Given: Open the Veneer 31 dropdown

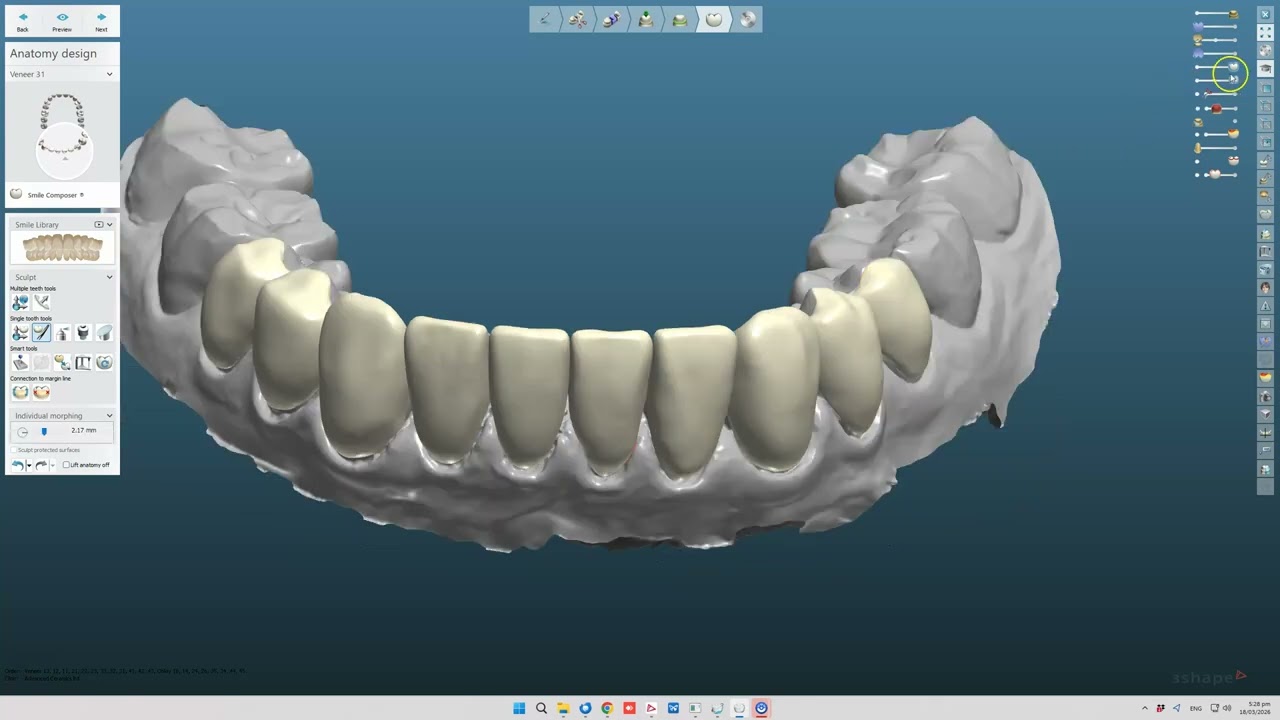Looking at the screenshot, I should (62, 74).
